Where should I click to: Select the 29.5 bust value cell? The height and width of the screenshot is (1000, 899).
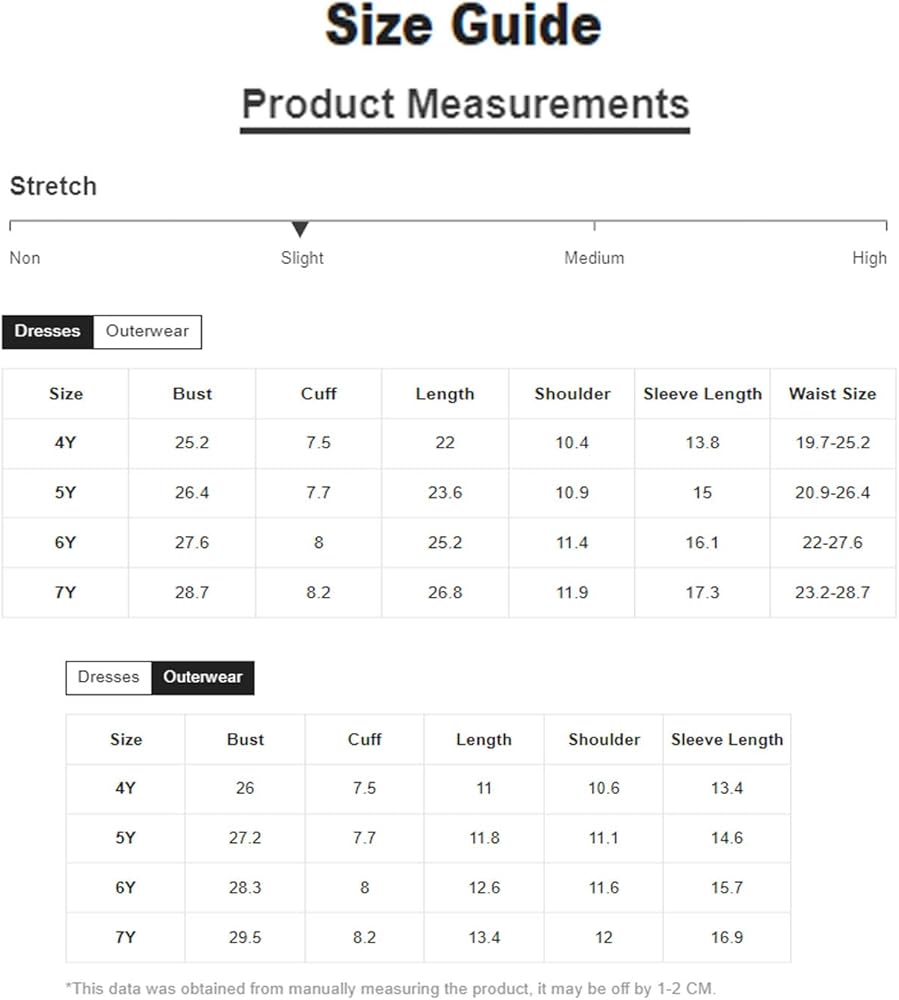click(245, 938)
